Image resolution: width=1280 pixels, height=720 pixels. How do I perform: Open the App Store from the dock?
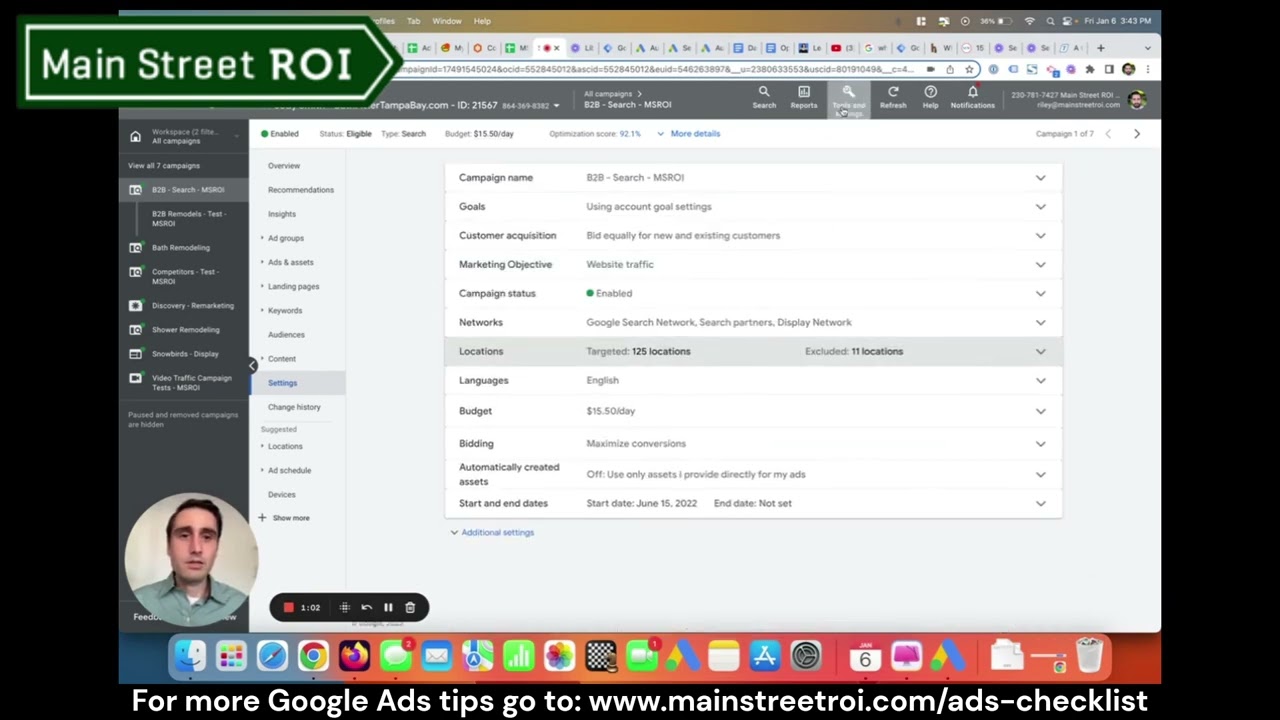[x=765, y=656]
